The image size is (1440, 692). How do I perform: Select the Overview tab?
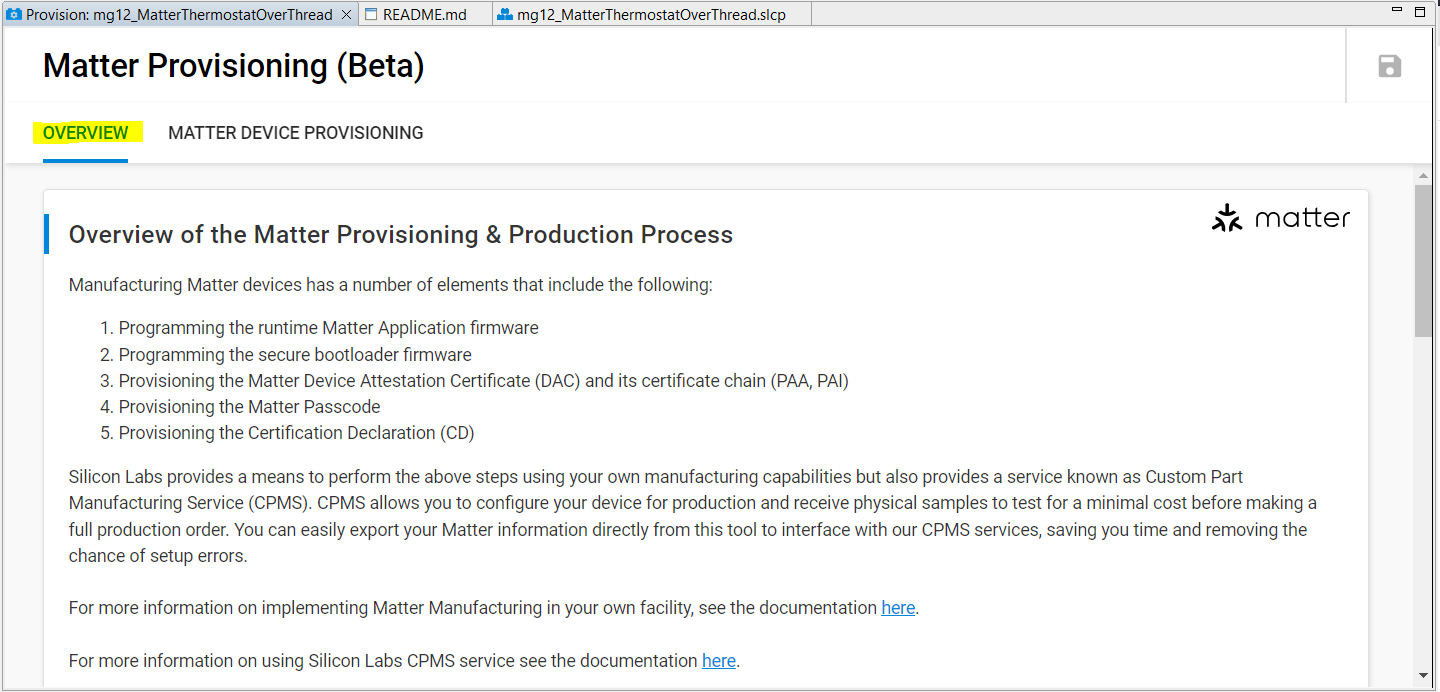point(86,133)
